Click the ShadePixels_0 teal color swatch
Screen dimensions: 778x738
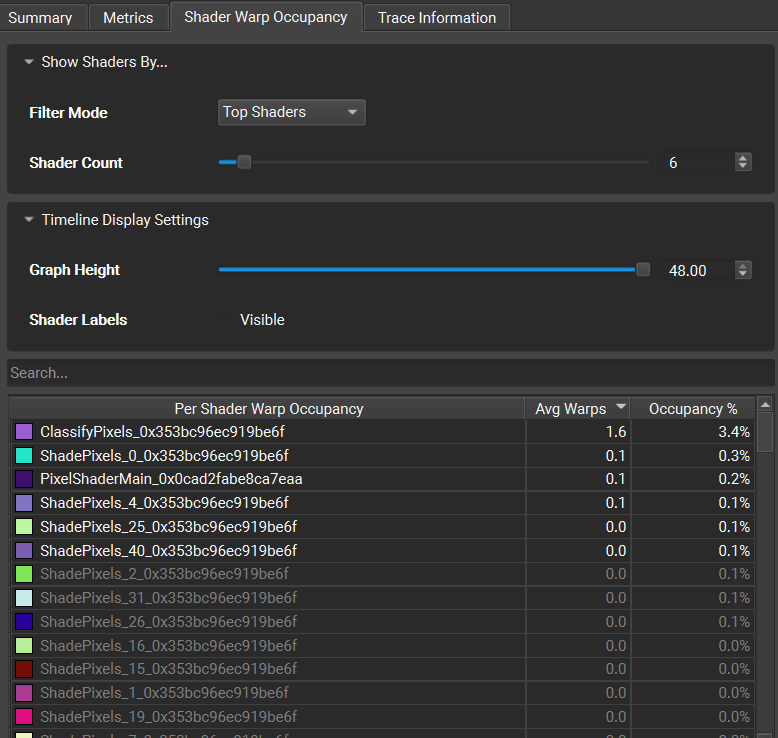point(24,456)
